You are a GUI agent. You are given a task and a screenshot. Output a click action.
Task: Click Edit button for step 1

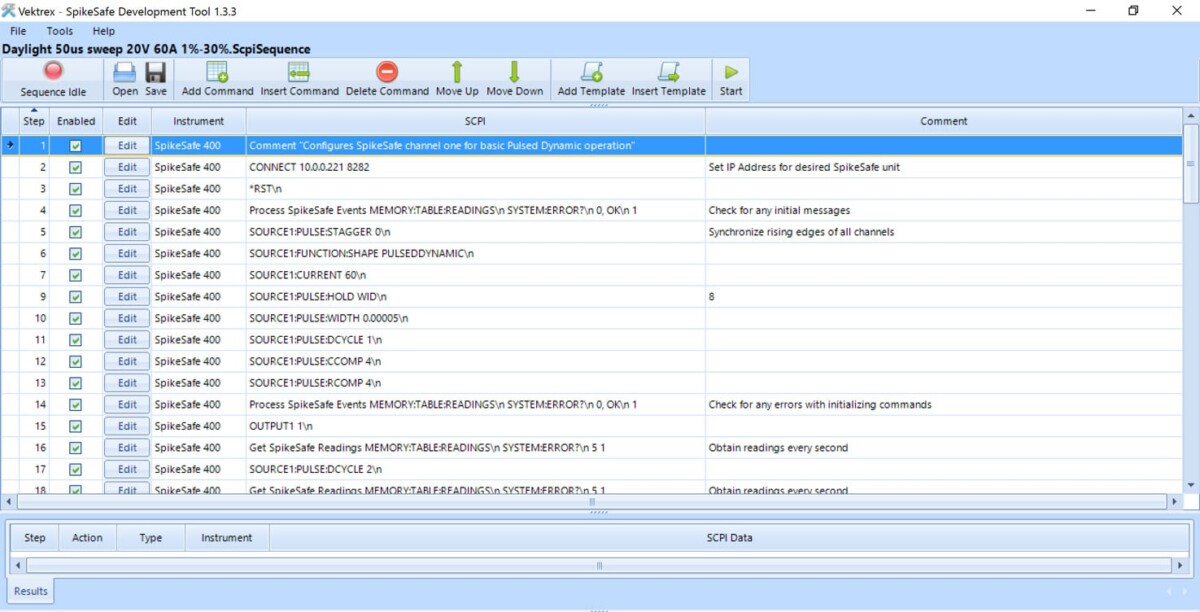tap(127, 145)
